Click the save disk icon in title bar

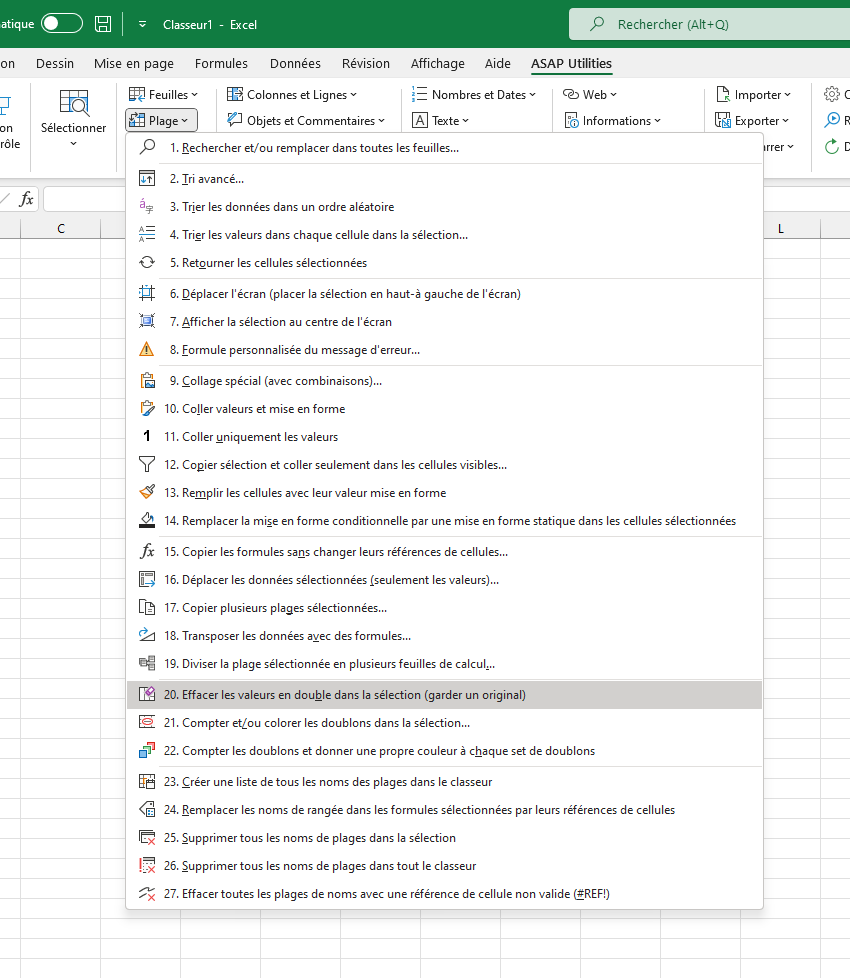tap(103, 24)
